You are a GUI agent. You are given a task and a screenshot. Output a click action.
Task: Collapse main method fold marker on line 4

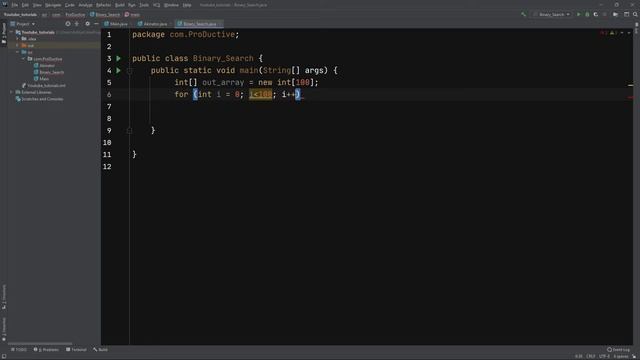click(x=129, y=71)
